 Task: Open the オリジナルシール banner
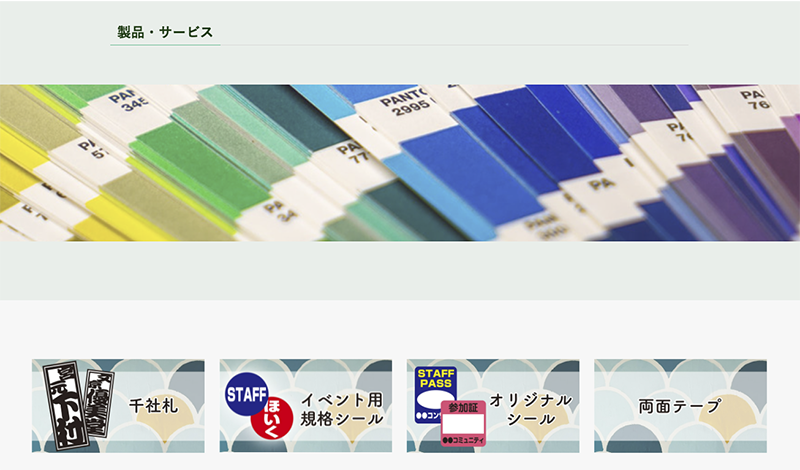493,406
